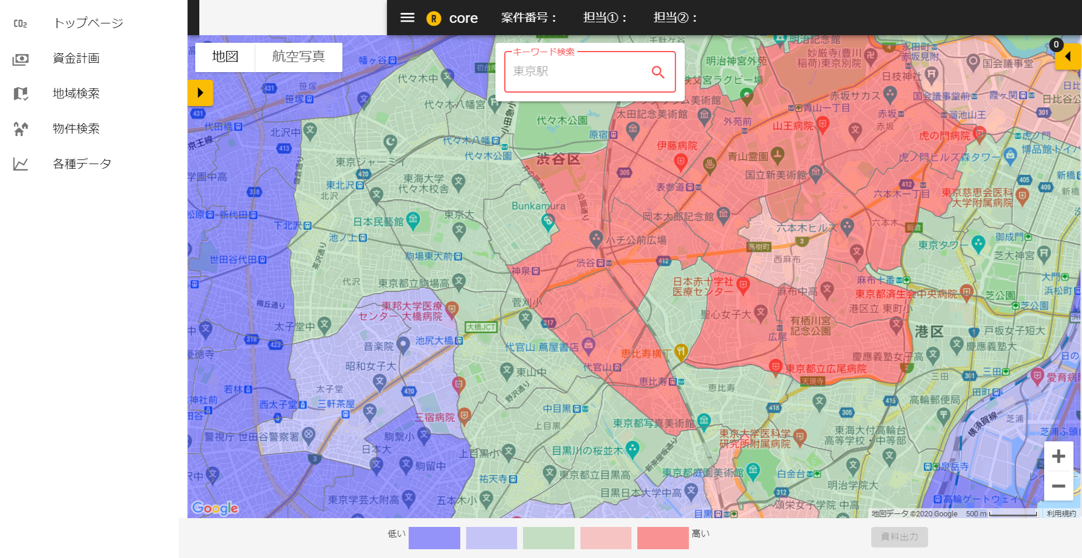
Task: Open 物件検索 in the sidebar
Action: click(x=76, y=128)
